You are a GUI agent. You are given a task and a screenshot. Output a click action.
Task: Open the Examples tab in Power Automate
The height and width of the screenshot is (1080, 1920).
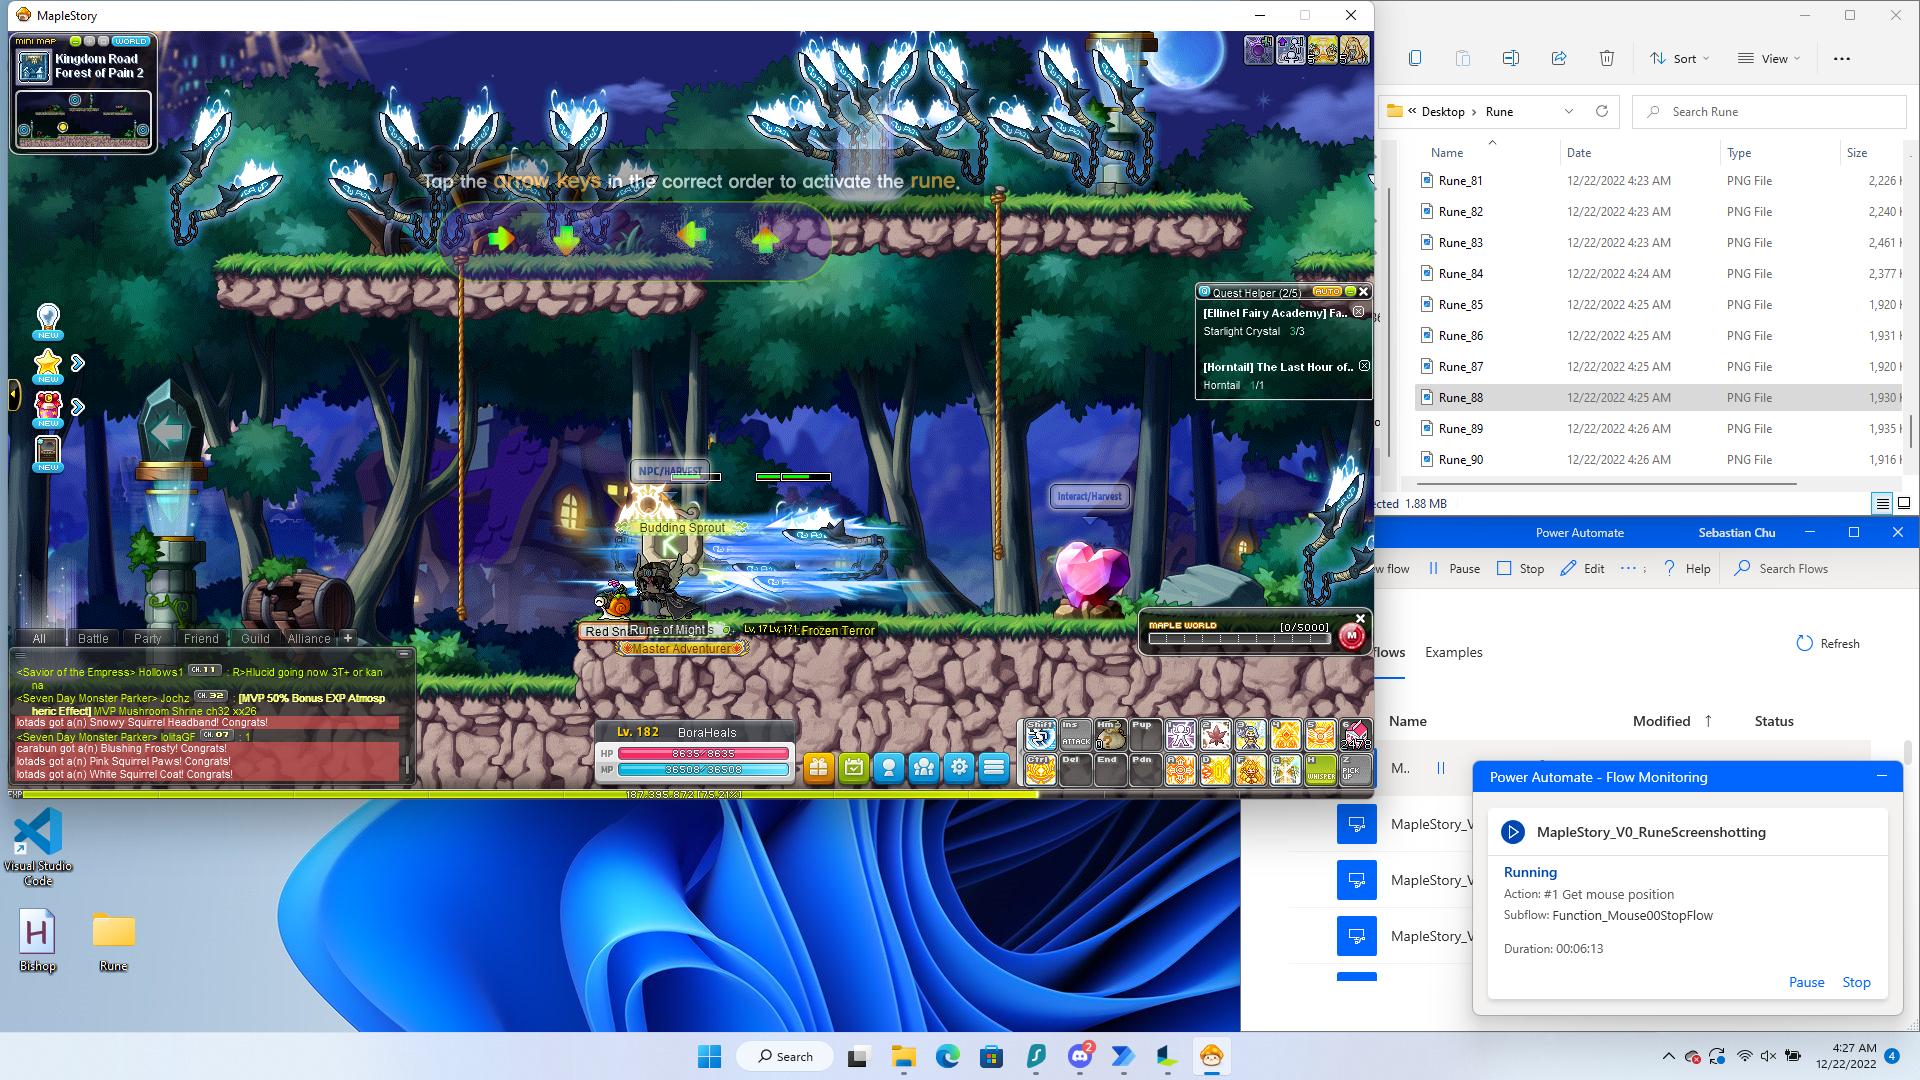pyautogui.click(x=1453, y=652)
